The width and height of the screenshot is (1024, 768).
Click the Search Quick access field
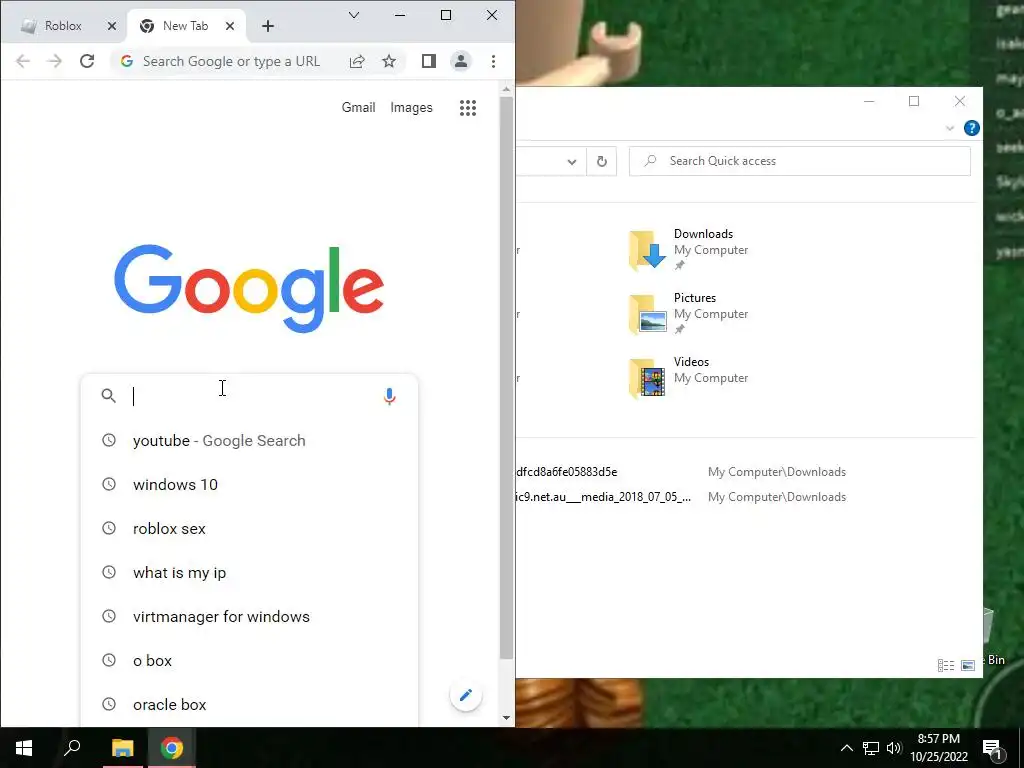(x=799, y=161)
